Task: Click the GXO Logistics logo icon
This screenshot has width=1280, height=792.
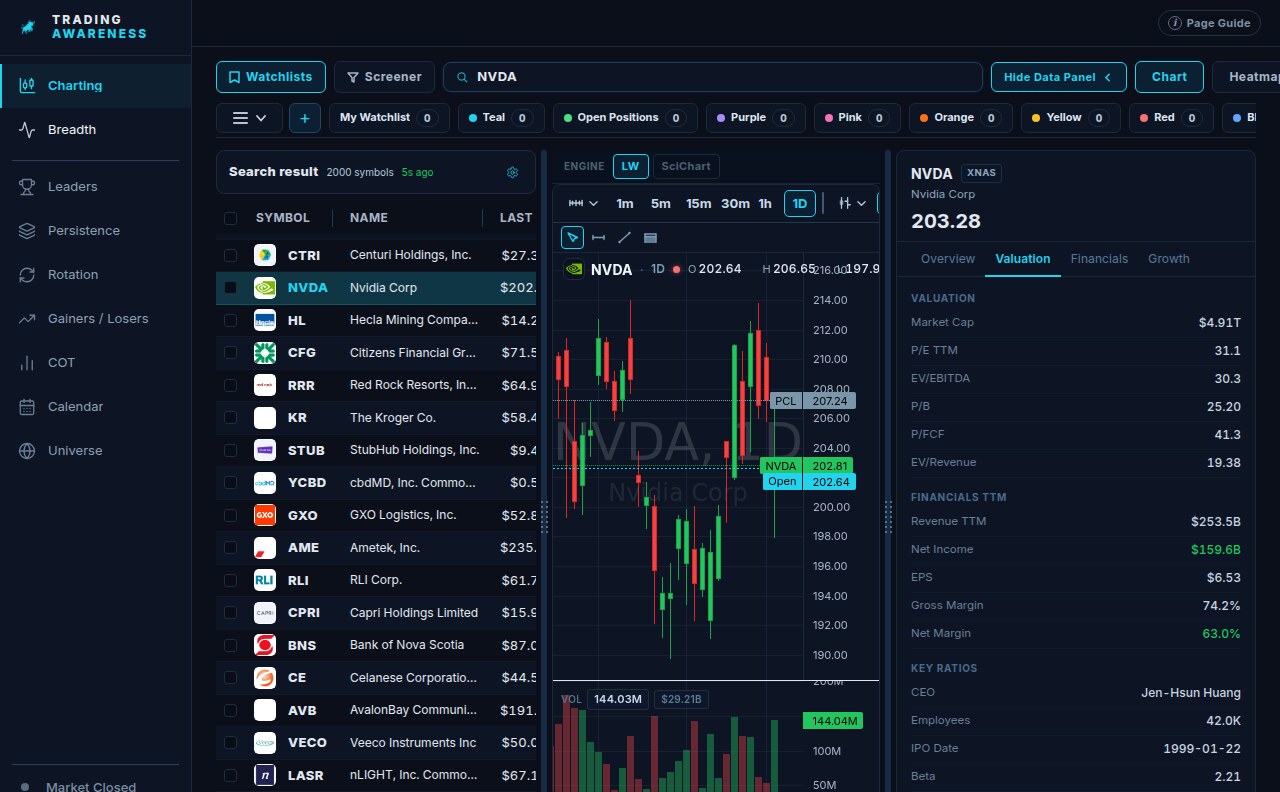Action: pyautogui.click(x=265, y=515)
